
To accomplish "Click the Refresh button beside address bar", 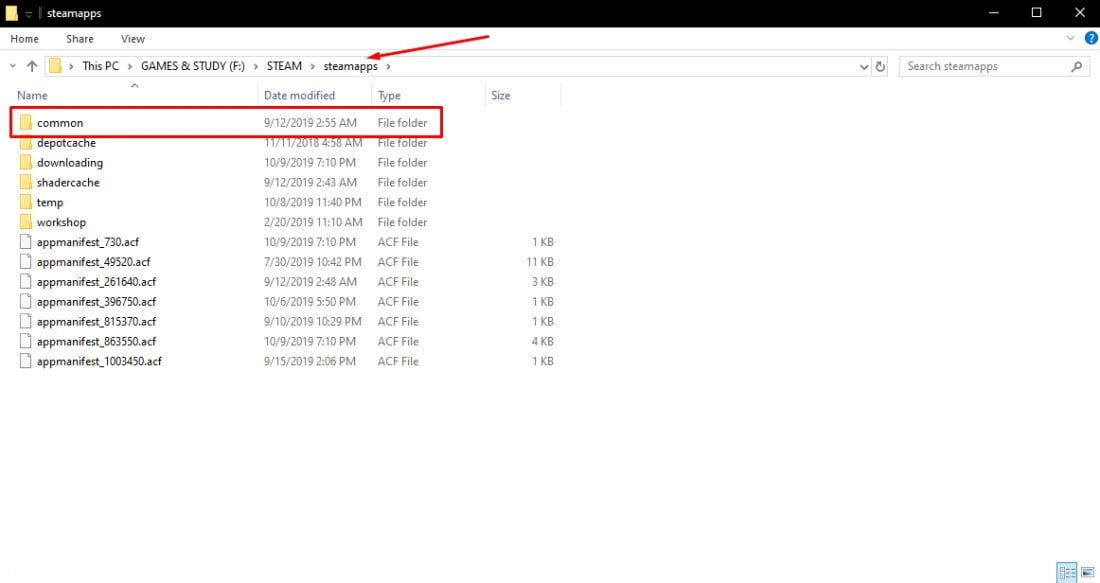I will (880, 67).
